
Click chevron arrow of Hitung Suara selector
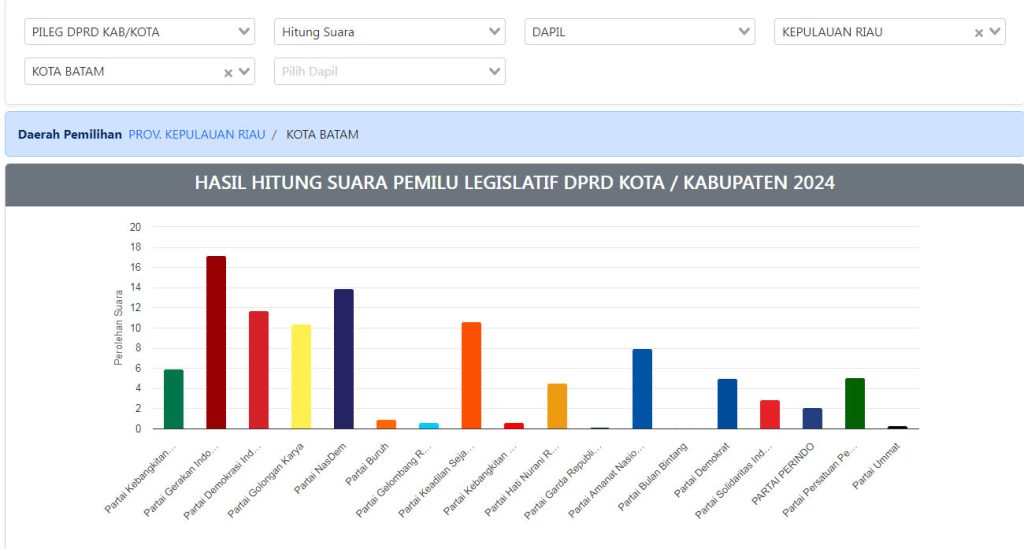(x=495, y=32)
